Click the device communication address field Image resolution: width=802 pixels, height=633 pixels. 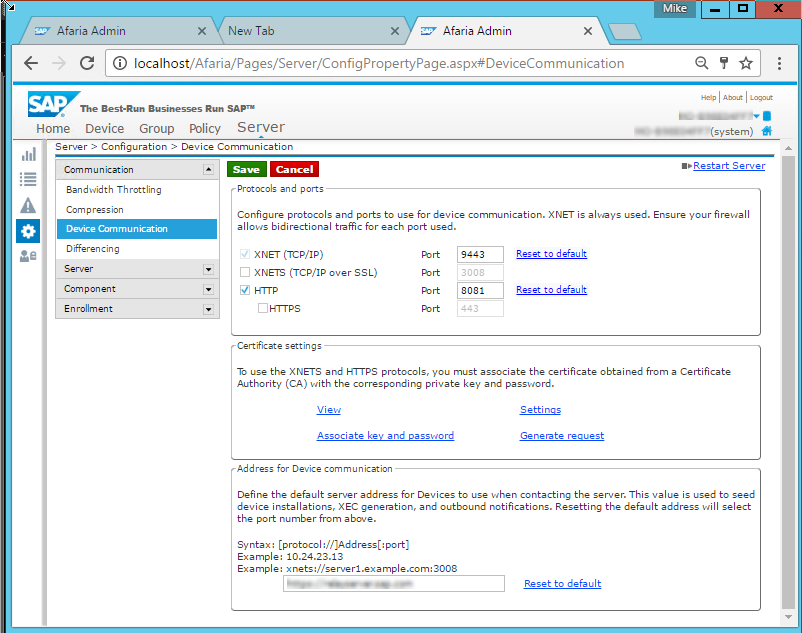(394, 583)
